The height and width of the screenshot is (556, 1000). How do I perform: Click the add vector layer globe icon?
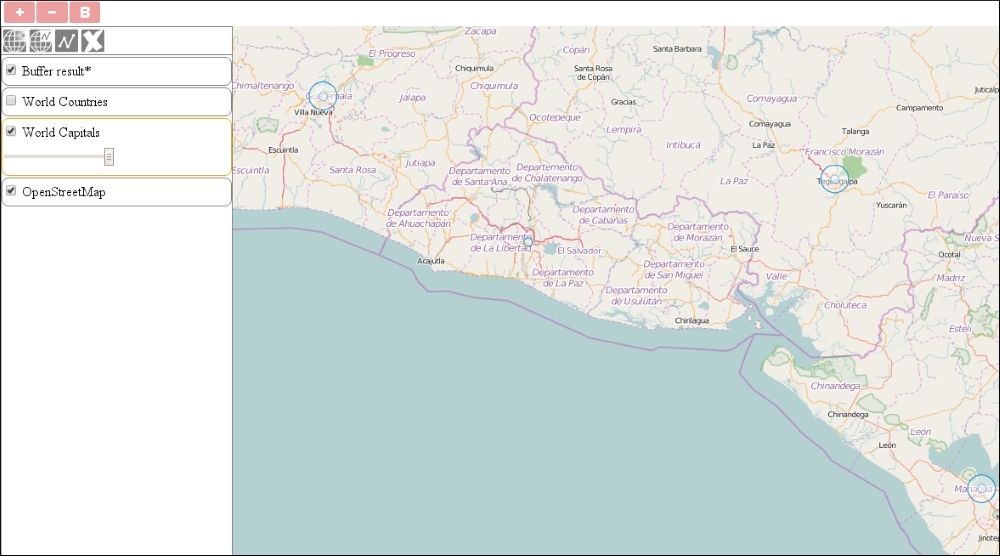tap(41, 41)
